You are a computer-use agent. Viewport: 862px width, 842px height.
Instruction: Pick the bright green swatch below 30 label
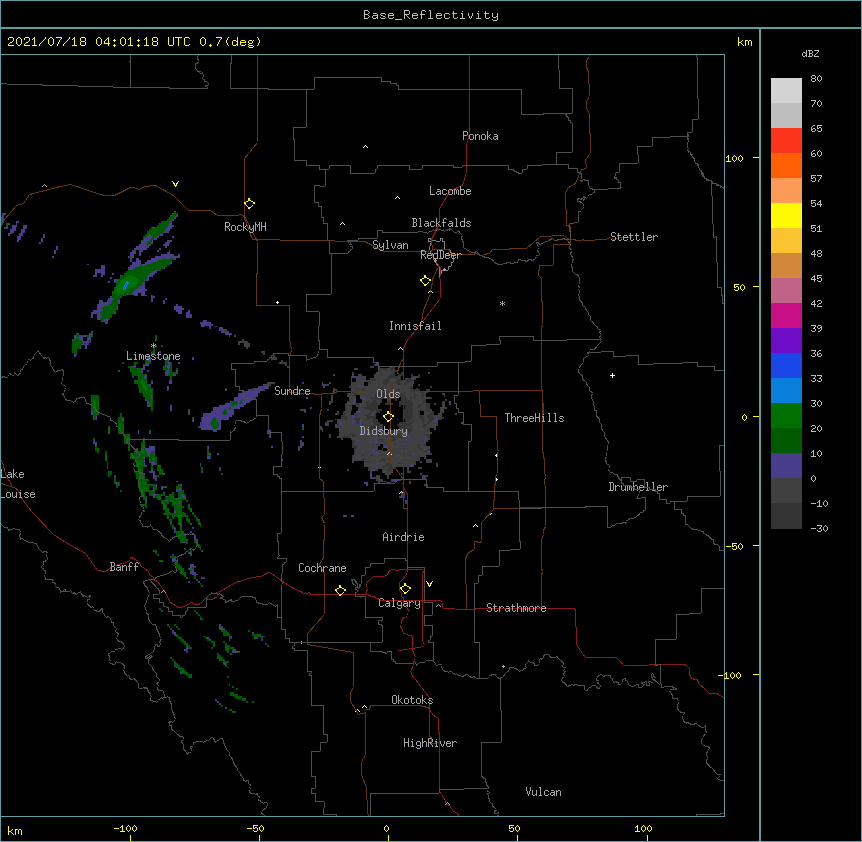786,416
